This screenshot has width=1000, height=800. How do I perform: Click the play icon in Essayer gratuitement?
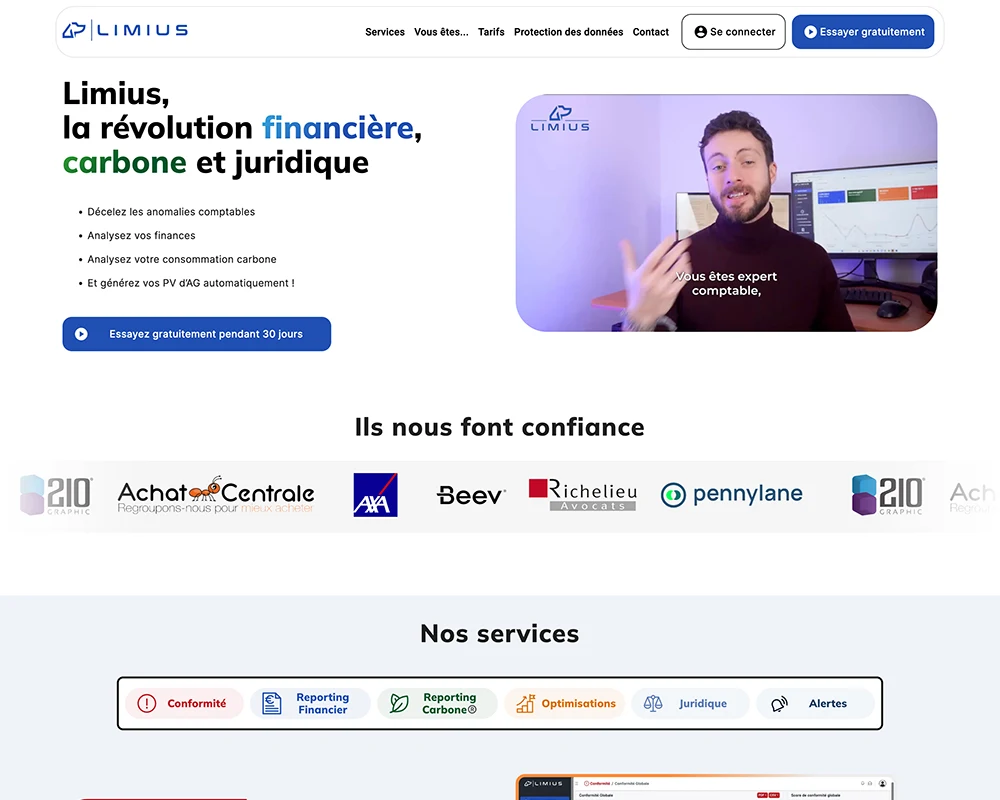tap(810, 32)
